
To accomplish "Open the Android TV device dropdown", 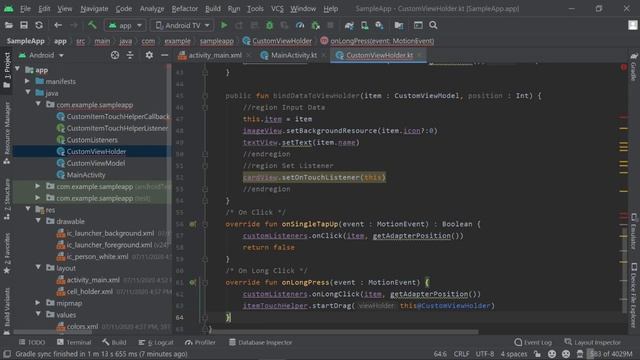I will tap(182, 25).
